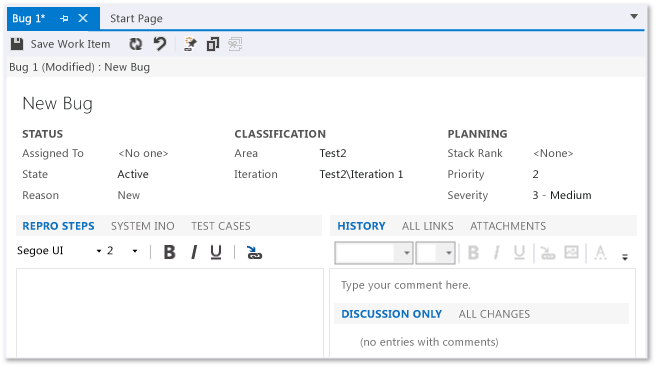
Task: Click the Assigned To <No one> field
Action: tap(143, 153)
